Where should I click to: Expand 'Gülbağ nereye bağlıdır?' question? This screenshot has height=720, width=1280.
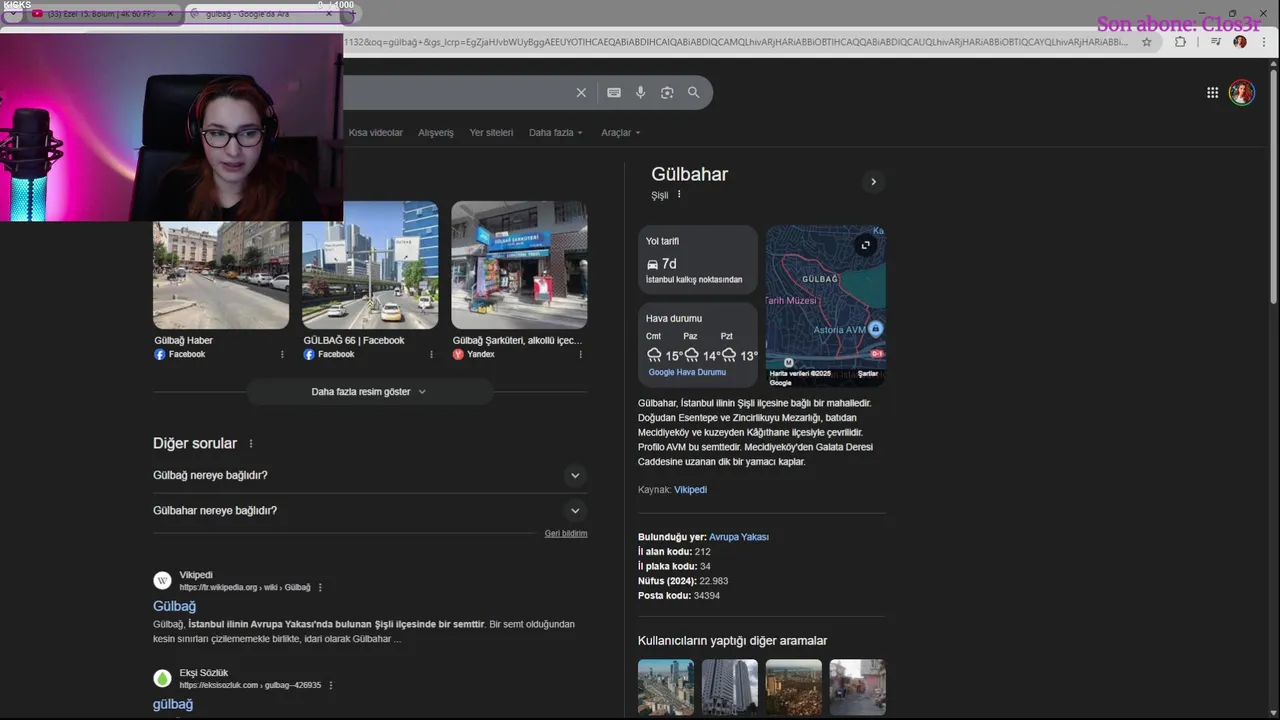click(370, 475)
